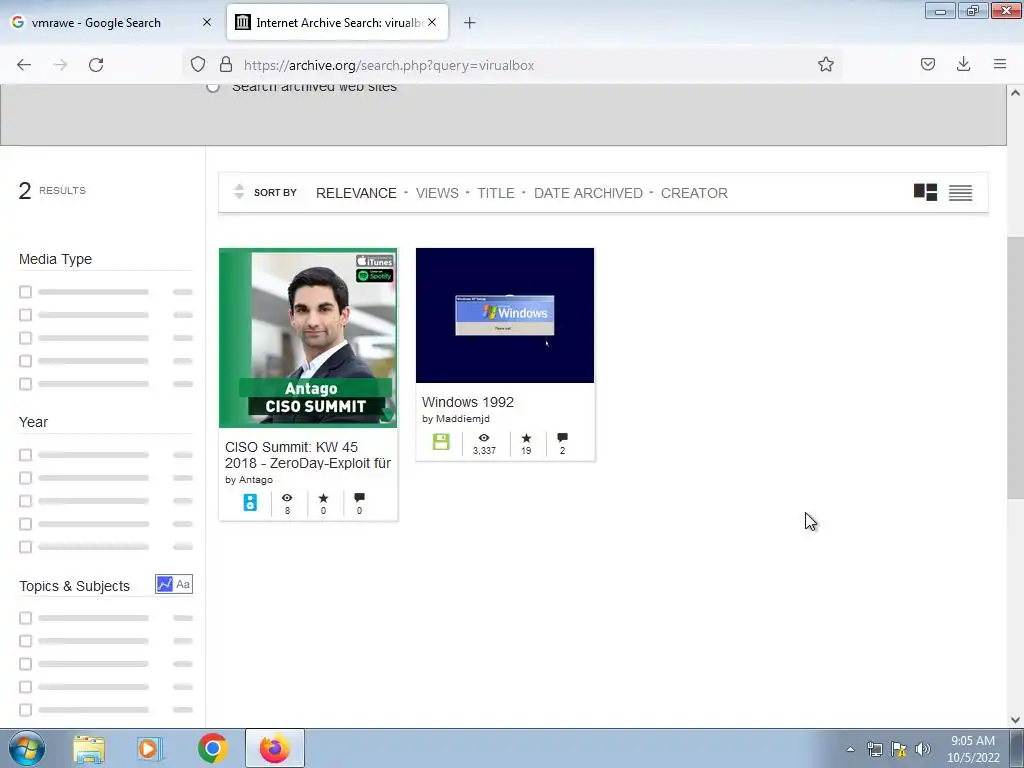Open the Windows 1992 title link
The image size is (1024, 768).
tap(468, 402)
